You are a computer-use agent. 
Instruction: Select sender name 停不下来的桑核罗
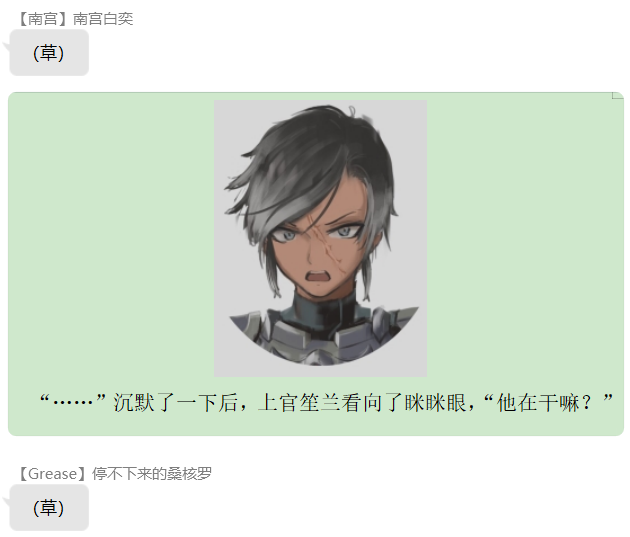point(151,474)
